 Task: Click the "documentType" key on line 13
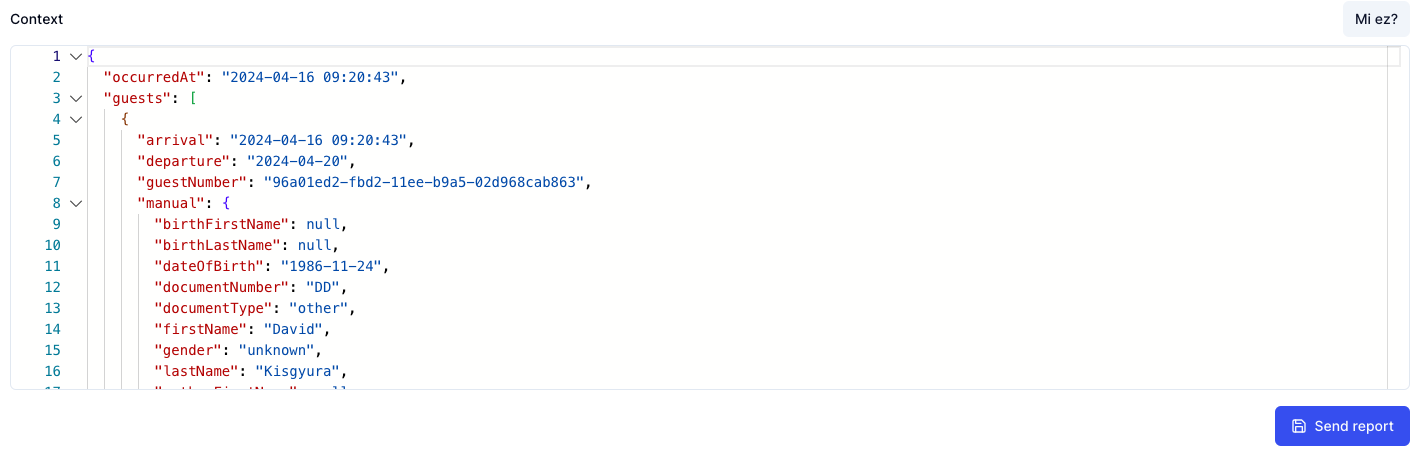212,308
